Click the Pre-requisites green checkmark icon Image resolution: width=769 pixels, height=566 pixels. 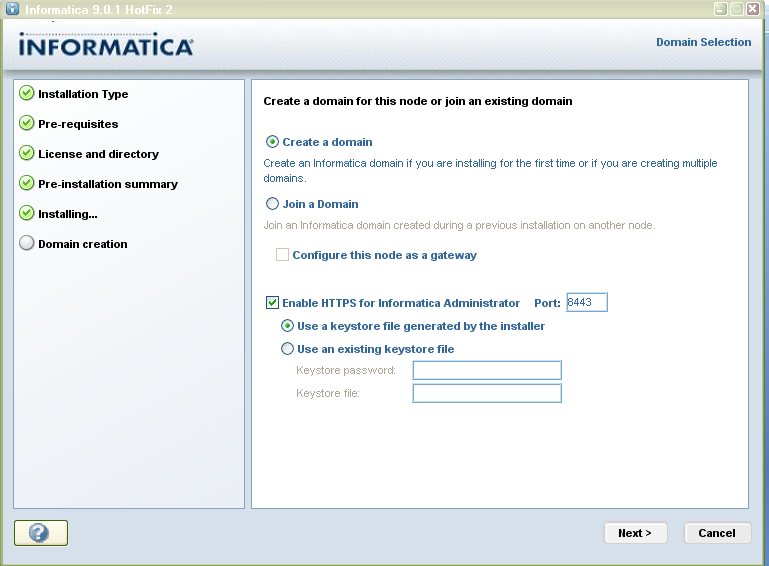[x=26, y=123]
